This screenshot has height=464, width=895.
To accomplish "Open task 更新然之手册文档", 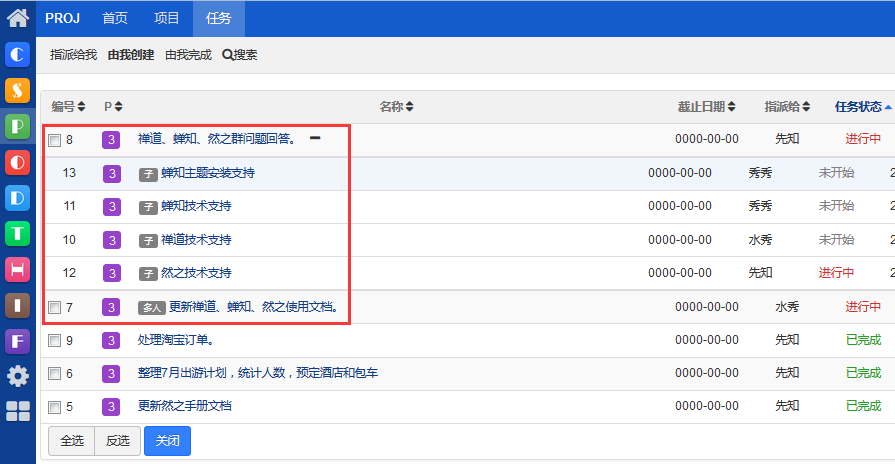I will pos(184,406).
